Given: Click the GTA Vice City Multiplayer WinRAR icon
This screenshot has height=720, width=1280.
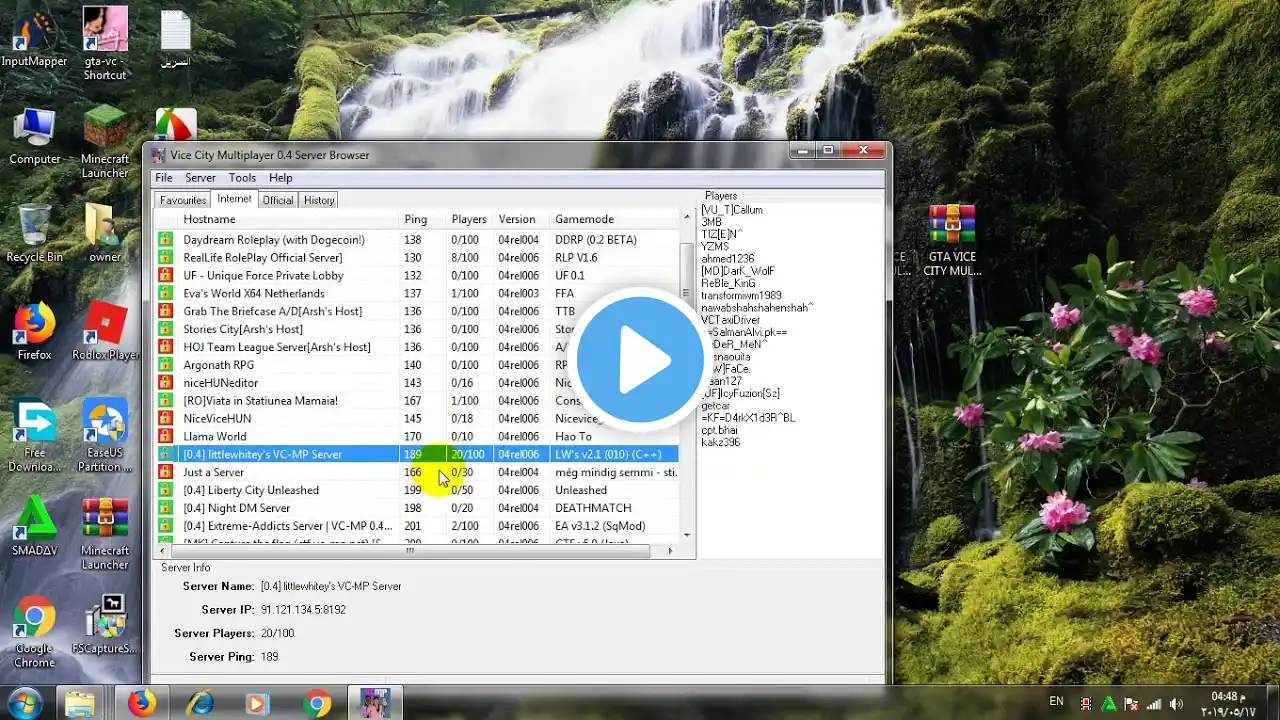Looking at the screenshot, I should click(x=950, y=241).
